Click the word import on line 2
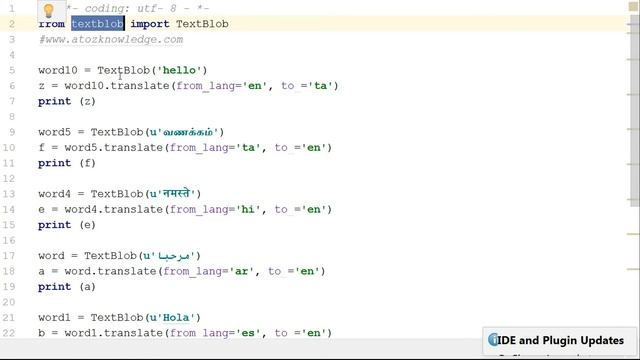The height and width of the screenshot is (360, 640). click(x=150, y=24)
